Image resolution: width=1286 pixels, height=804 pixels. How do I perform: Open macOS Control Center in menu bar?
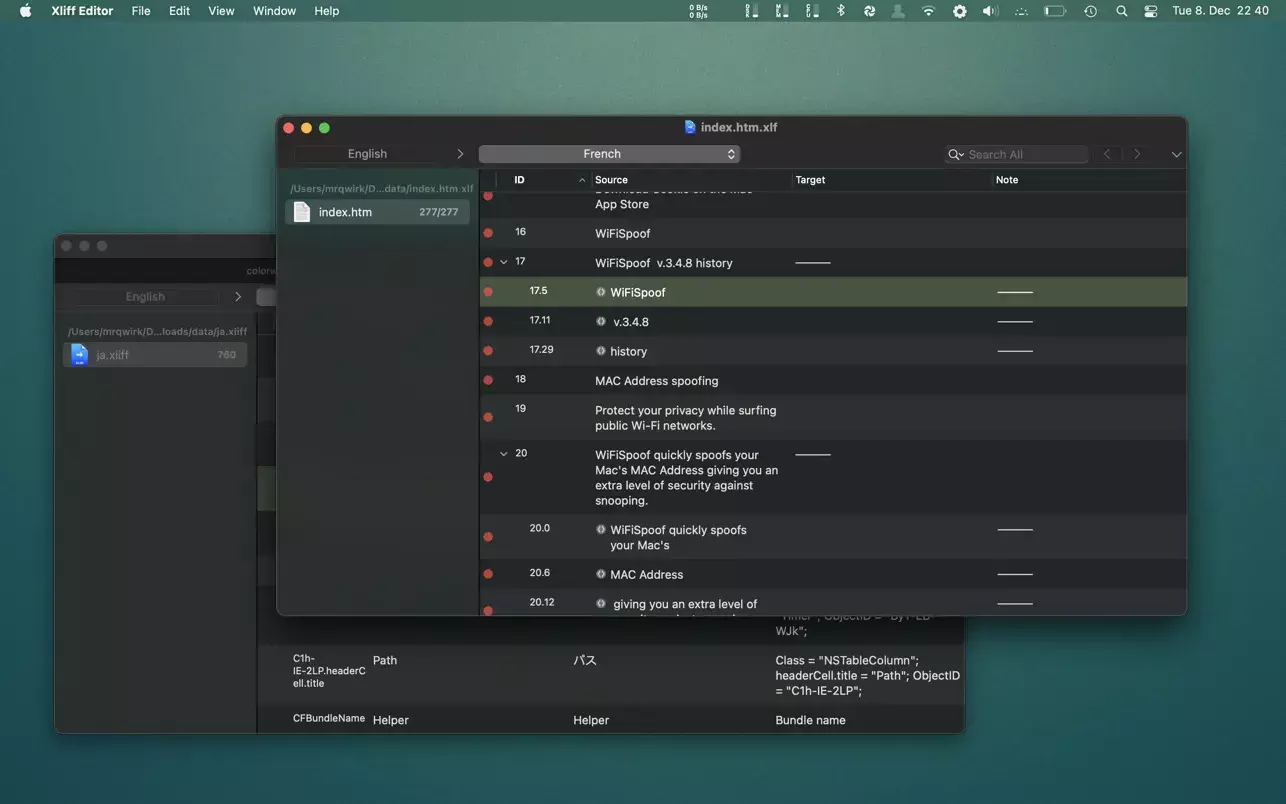(x=1151, y=11)
